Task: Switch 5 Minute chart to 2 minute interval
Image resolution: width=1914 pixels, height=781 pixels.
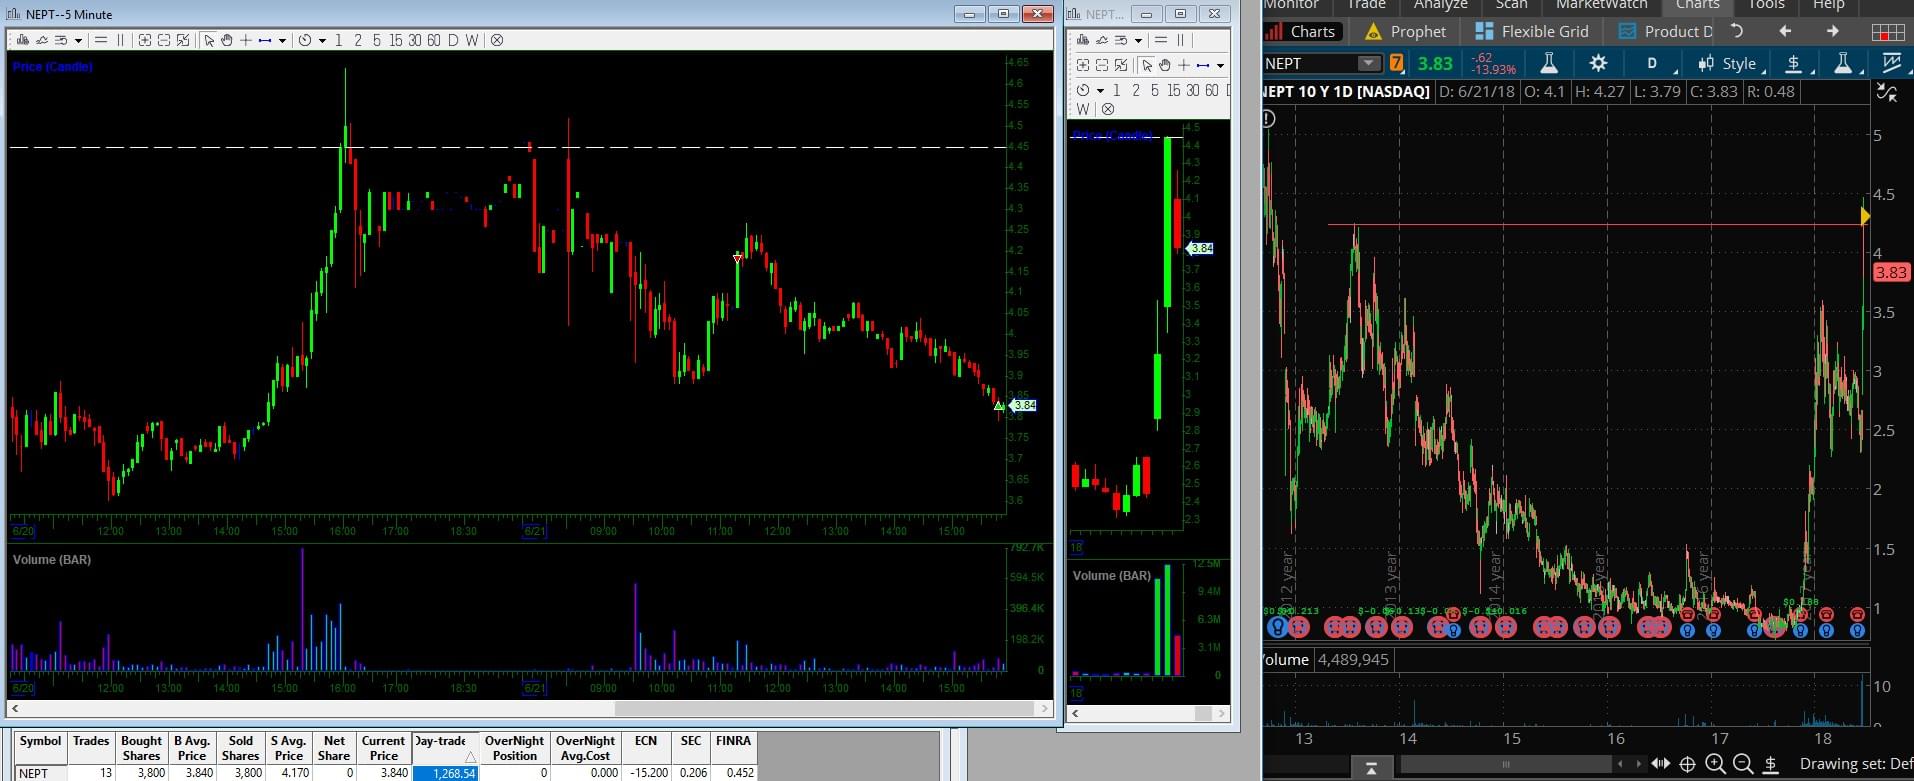Action: pos(358,40)
